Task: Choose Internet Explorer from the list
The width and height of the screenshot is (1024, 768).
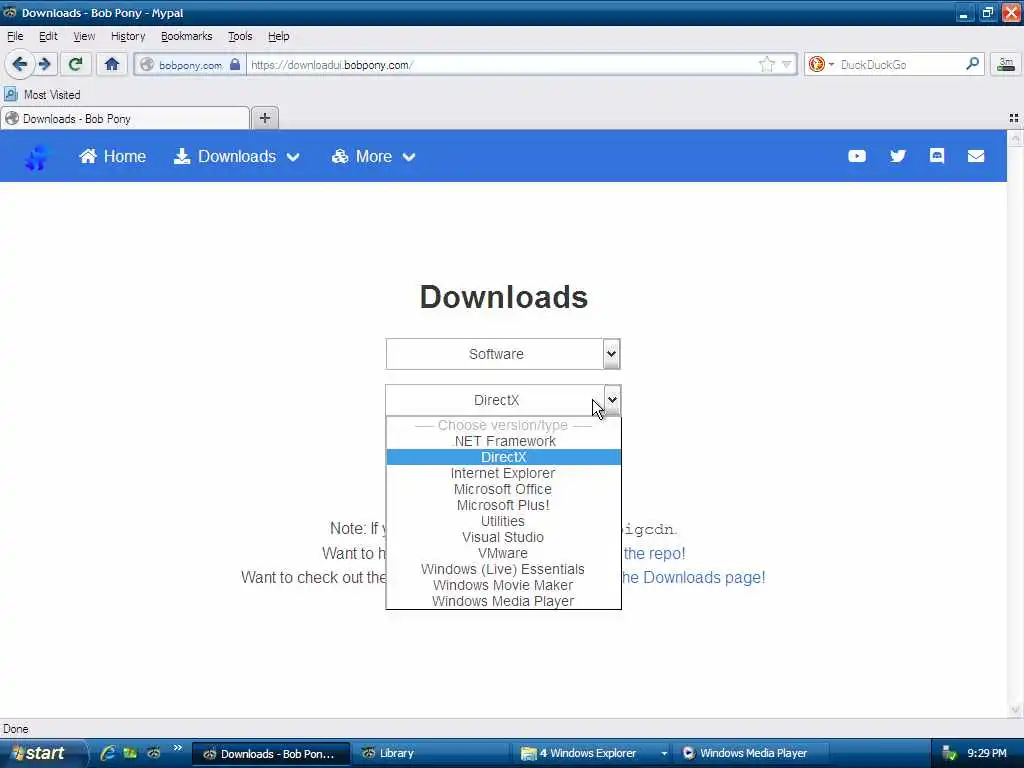Action: point(504,473)
